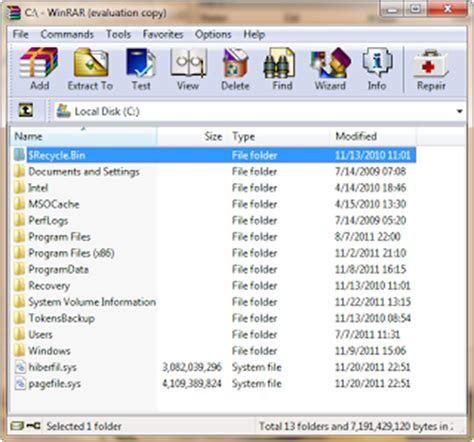
Task: Select System Volume Information folder
Action: click(x=92, y=302)
